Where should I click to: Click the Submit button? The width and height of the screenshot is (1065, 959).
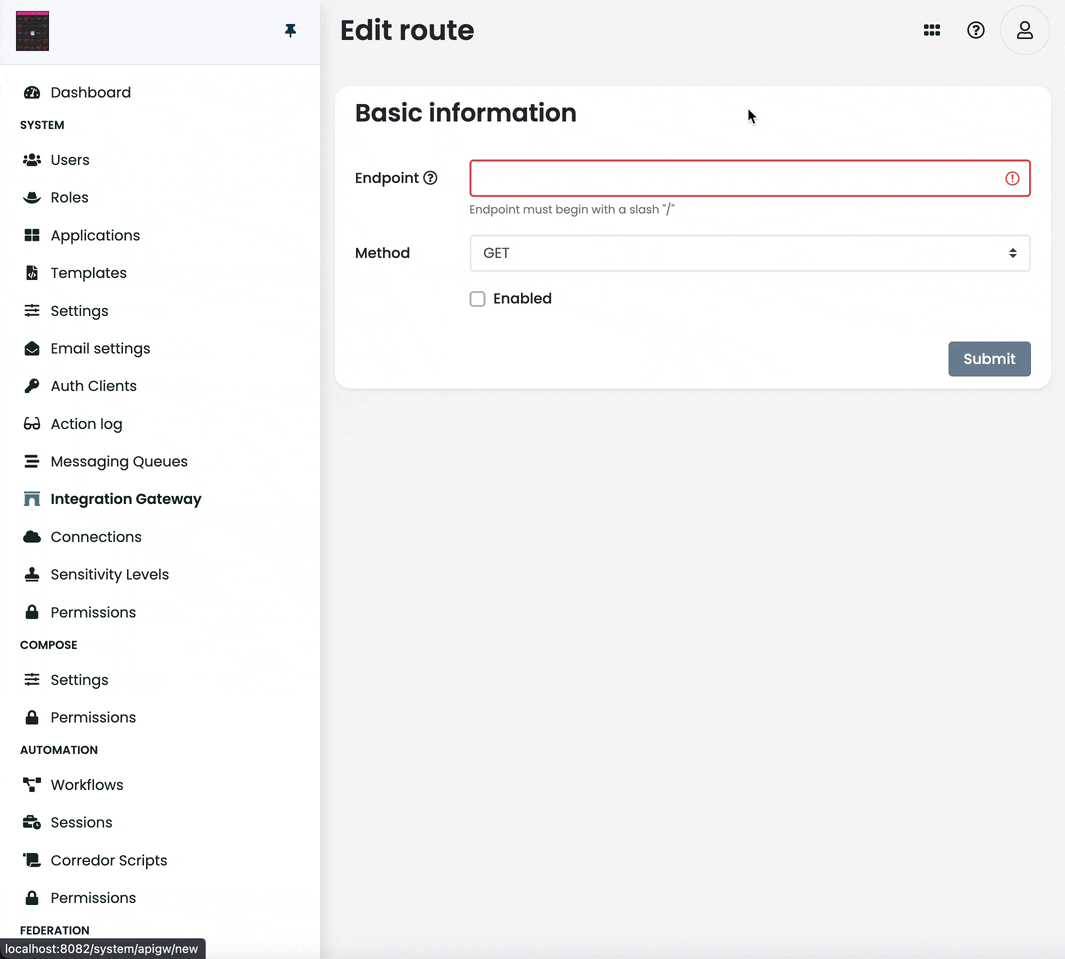point(989,359)
